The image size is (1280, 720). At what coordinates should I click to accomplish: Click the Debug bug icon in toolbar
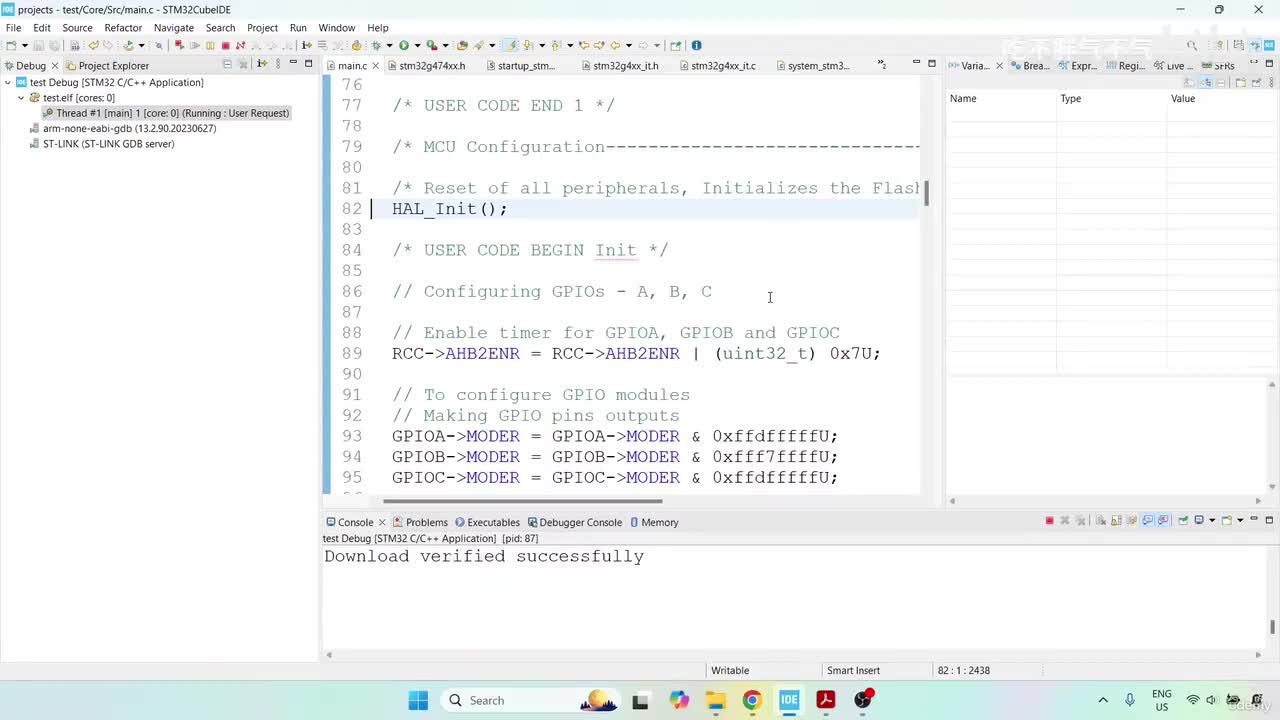377,45
